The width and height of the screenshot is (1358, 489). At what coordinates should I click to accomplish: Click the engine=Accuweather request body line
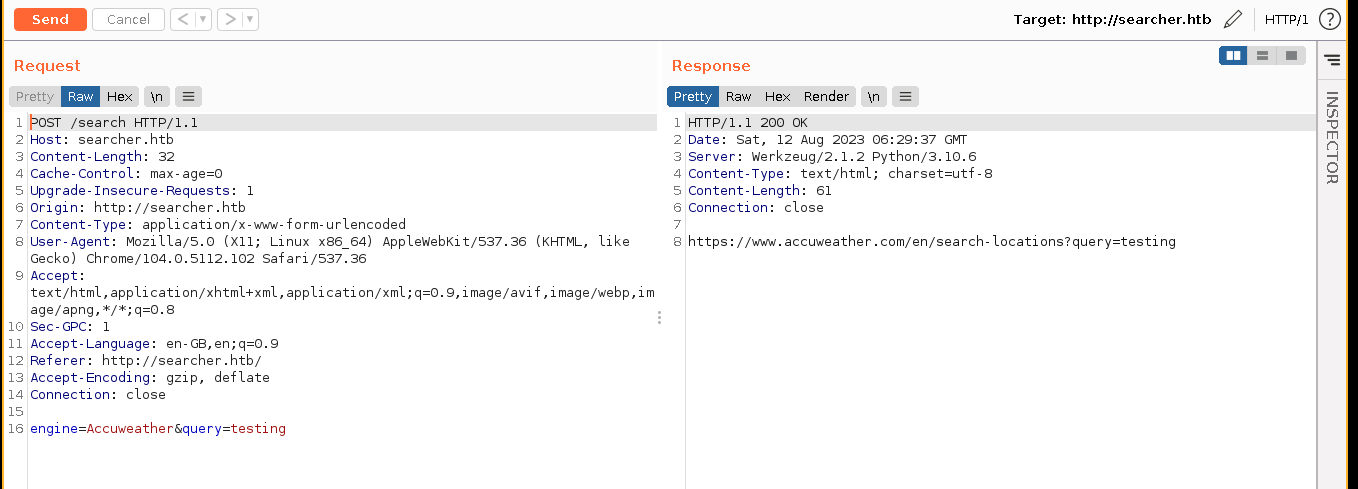[x=158, y=429]
